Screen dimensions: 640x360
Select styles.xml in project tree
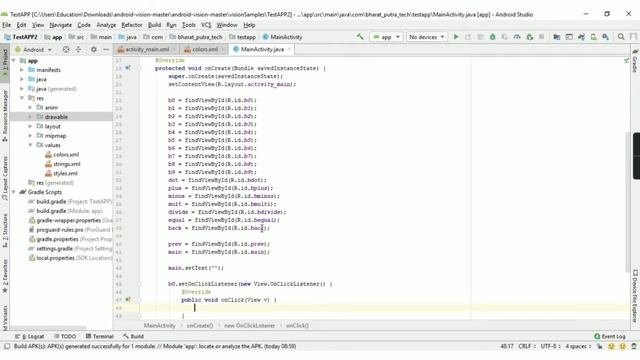tap(65, 173)
